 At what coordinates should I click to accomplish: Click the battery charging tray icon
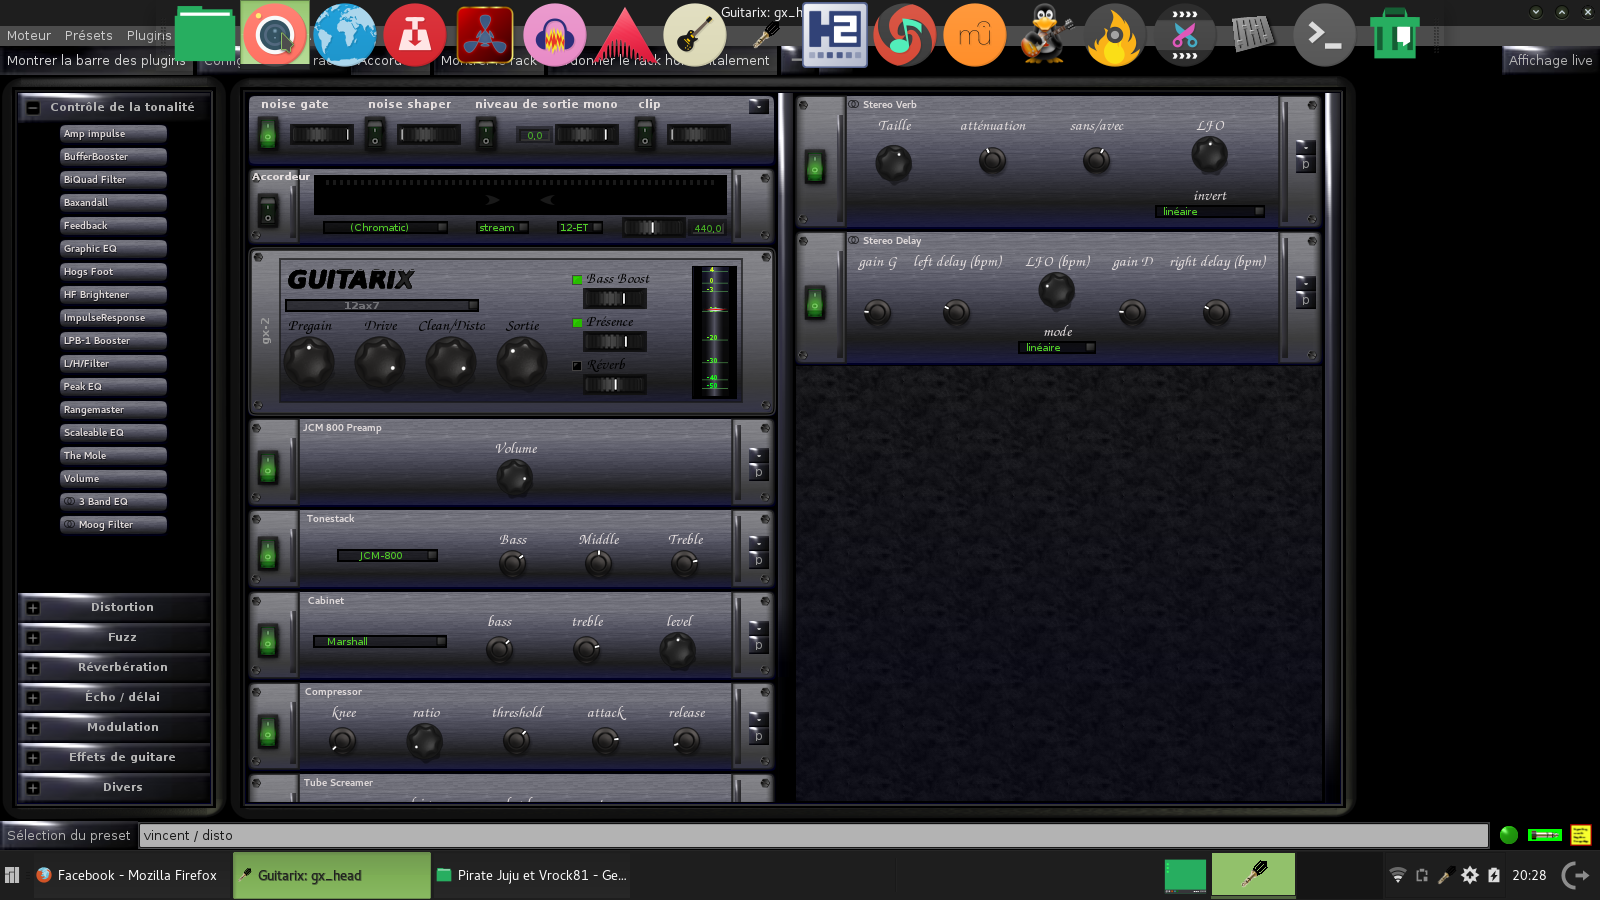[1494, 876]
